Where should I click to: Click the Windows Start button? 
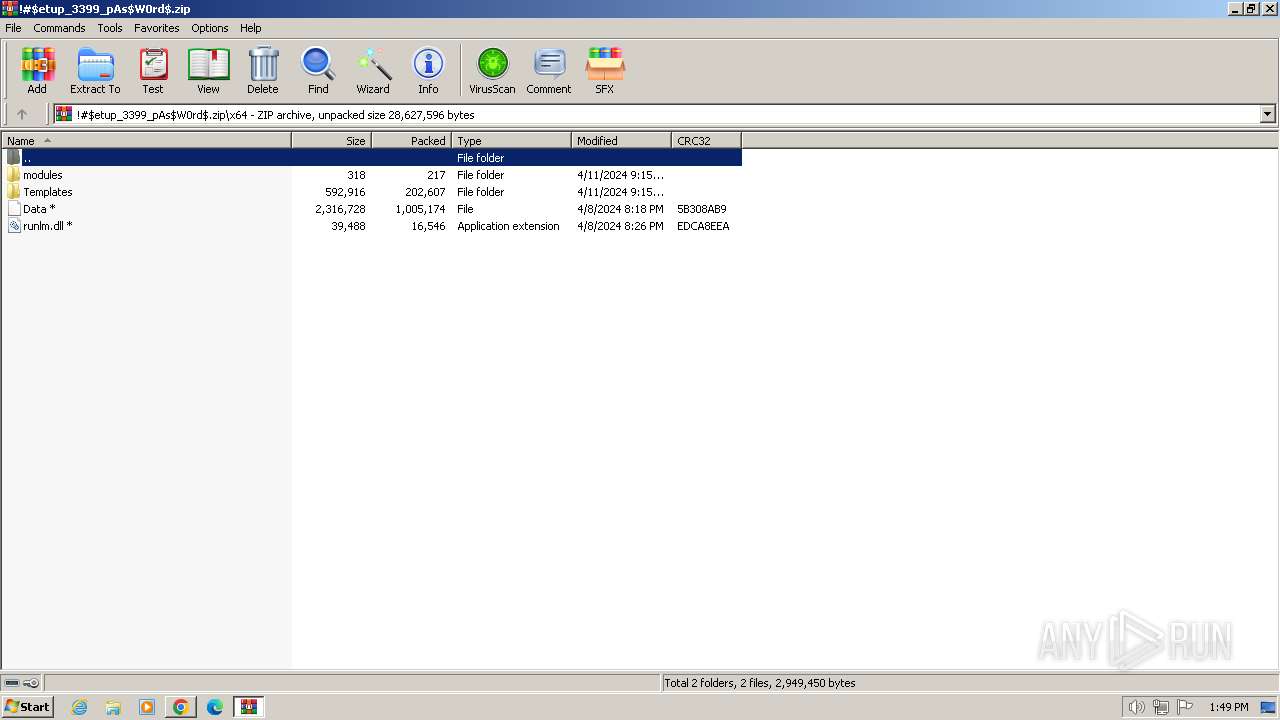28,707
